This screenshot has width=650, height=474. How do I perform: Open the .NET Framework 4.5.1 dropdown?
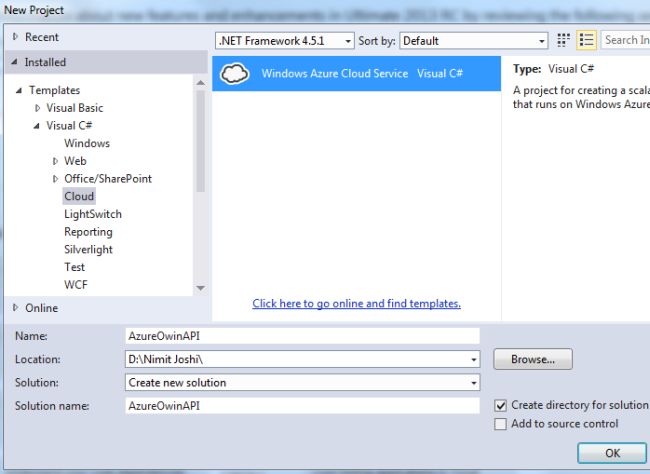click(x=285, y=41)
